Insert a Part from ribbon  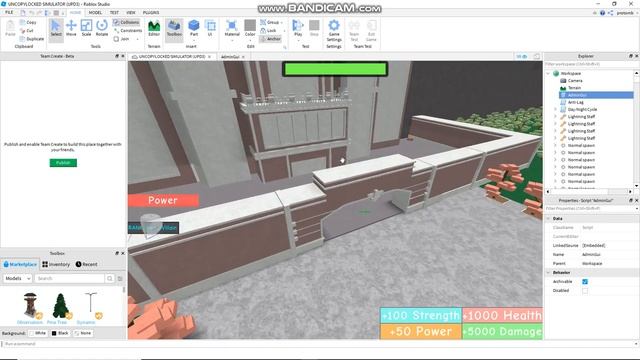pos(194,28)
